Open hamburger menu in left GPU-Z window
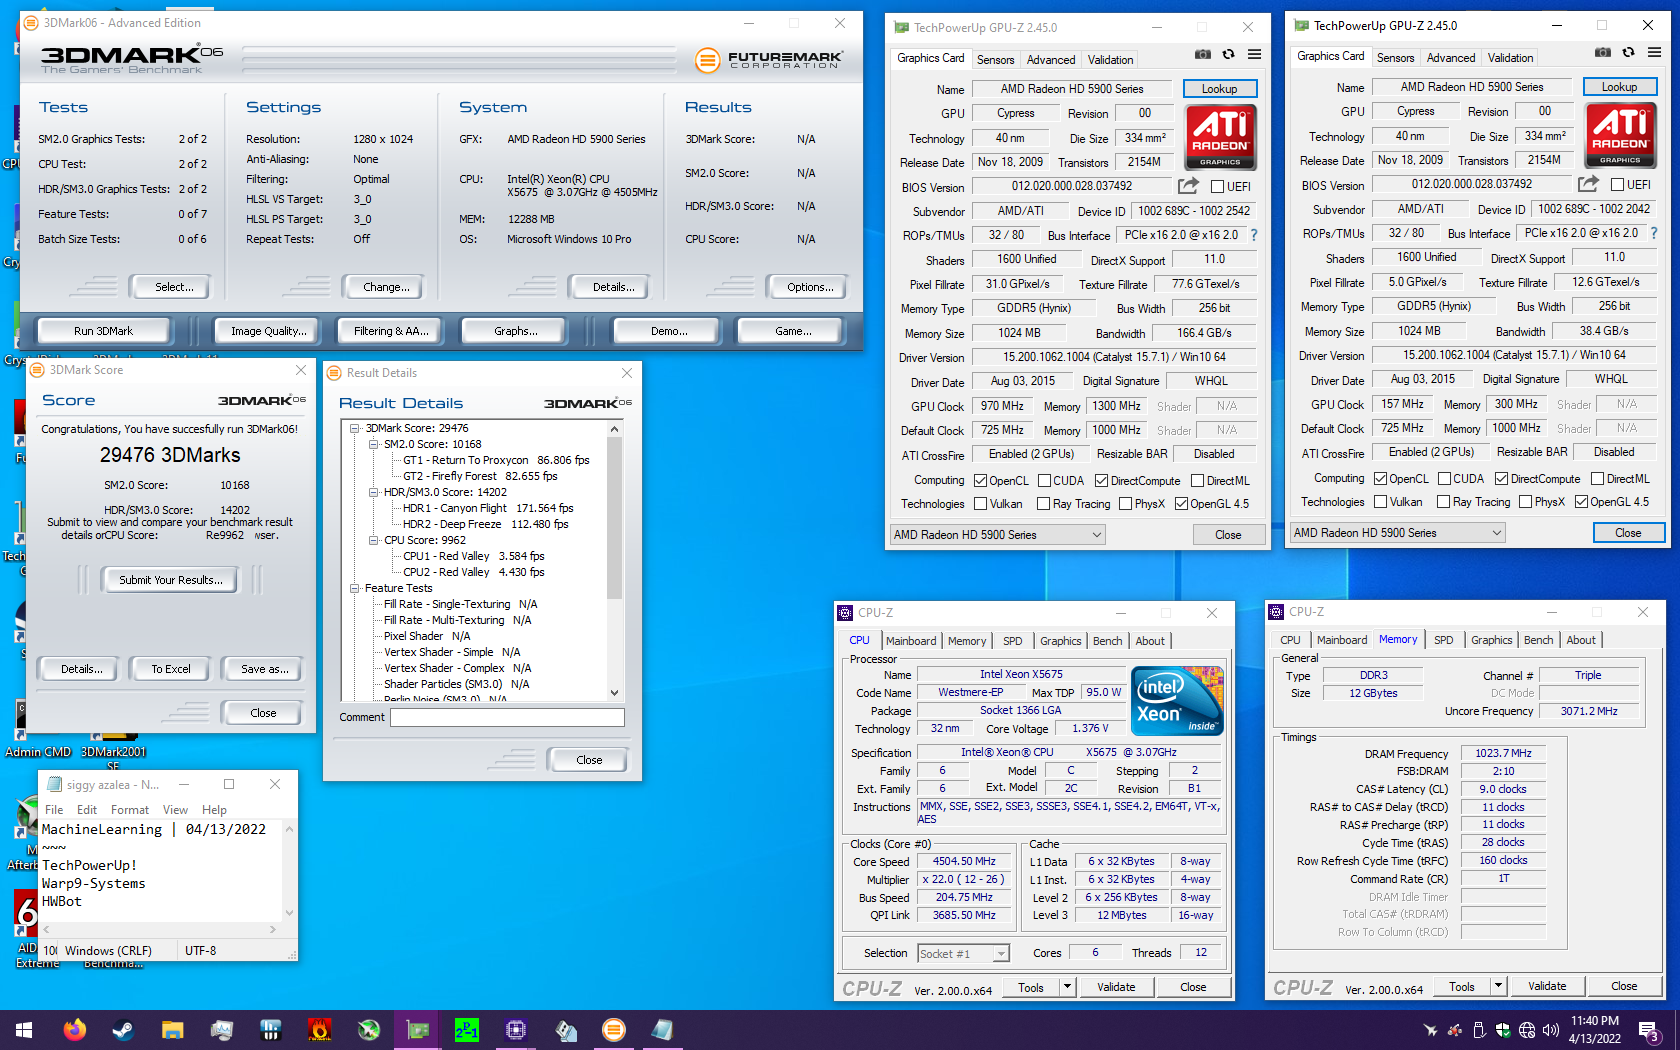The height and width of the screenshot is (1050, 1680). point(1254,55)
